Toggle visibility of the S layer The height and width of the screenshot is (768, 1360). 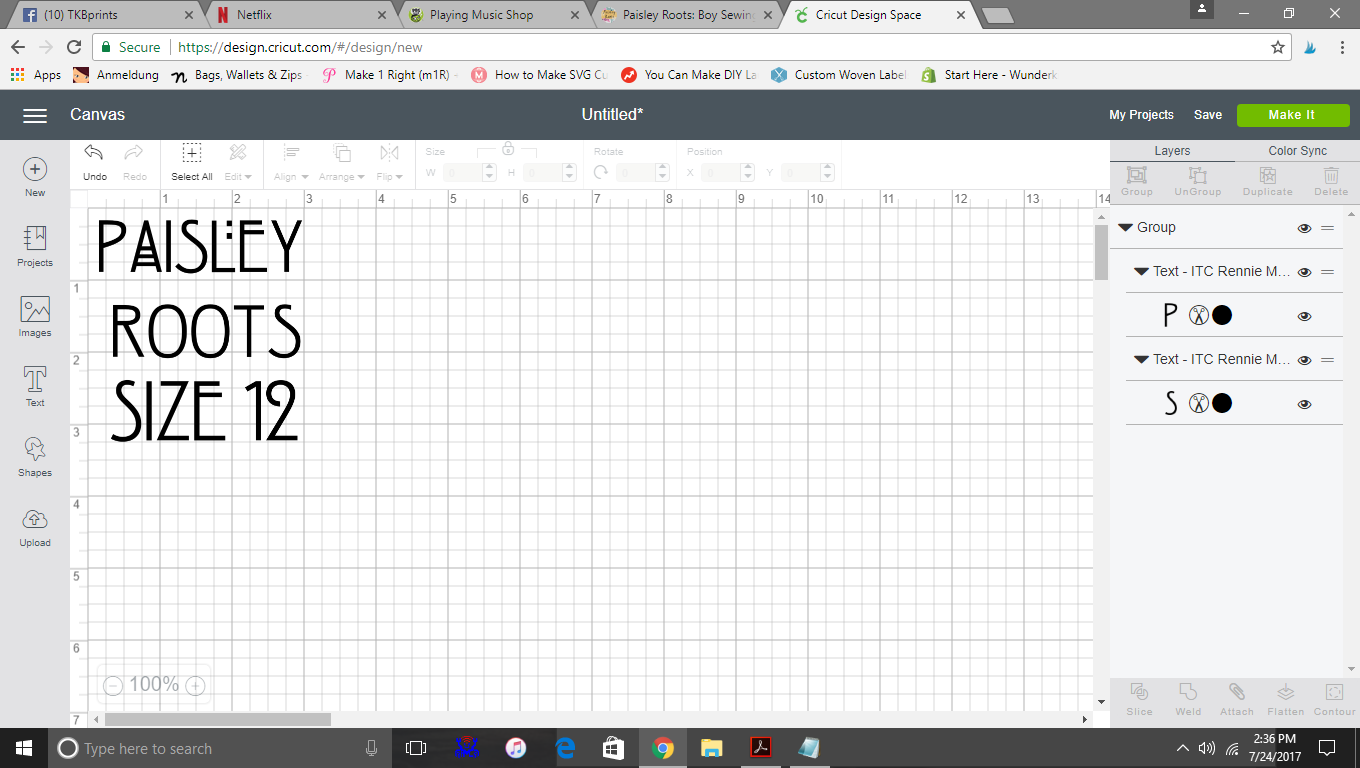[x=1304, y=404]
